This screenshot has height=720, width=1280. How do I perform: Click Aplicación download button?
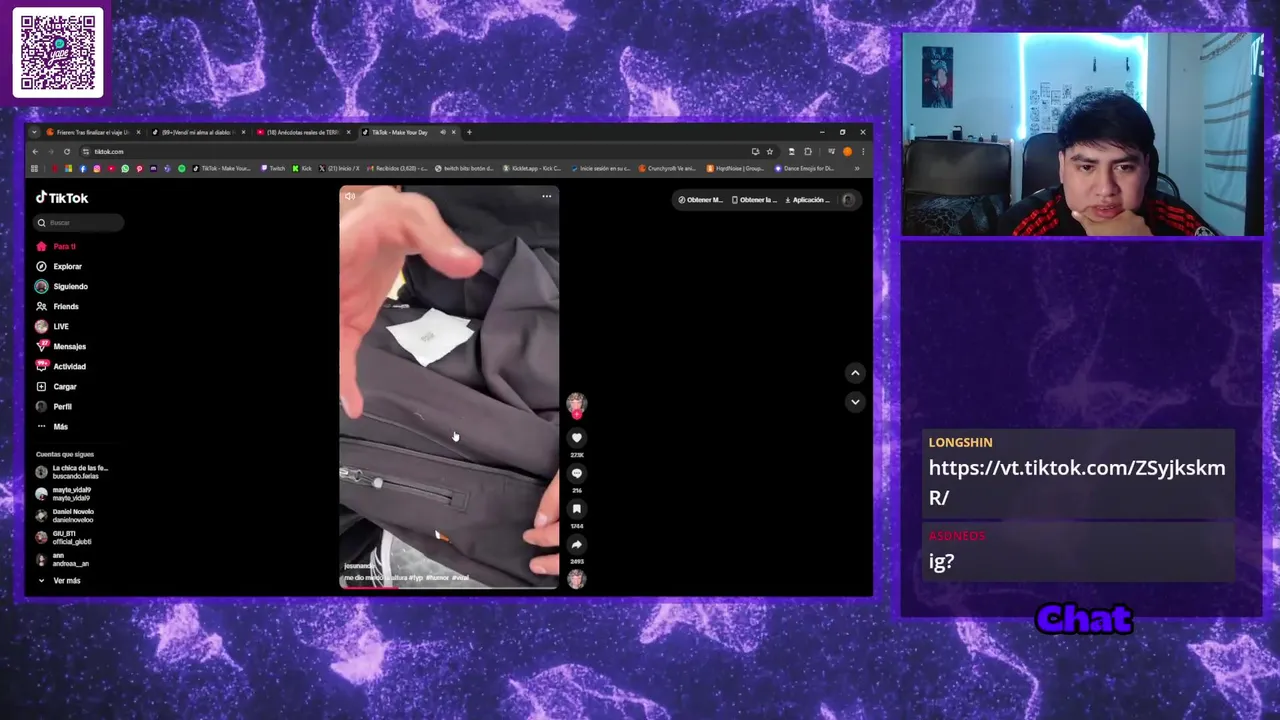tap(808, 200)
